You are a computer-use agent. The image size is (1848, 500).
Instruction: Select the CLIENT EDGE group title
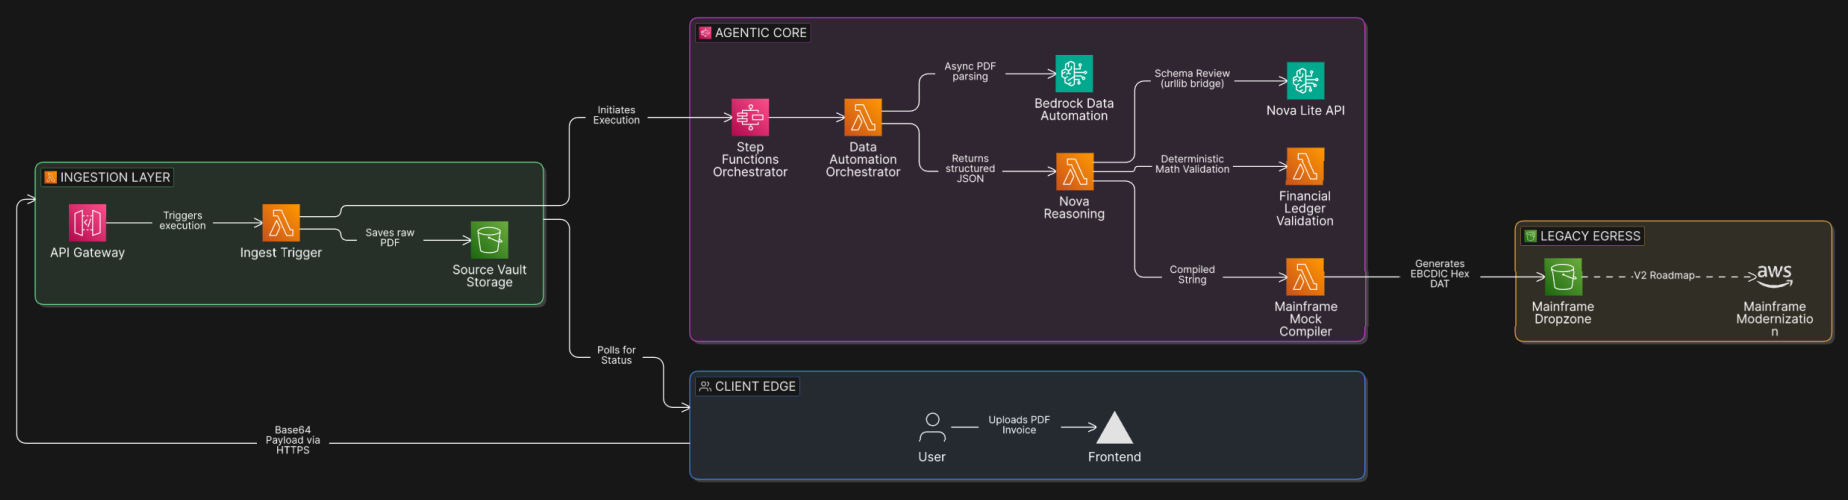pos(755,386)
